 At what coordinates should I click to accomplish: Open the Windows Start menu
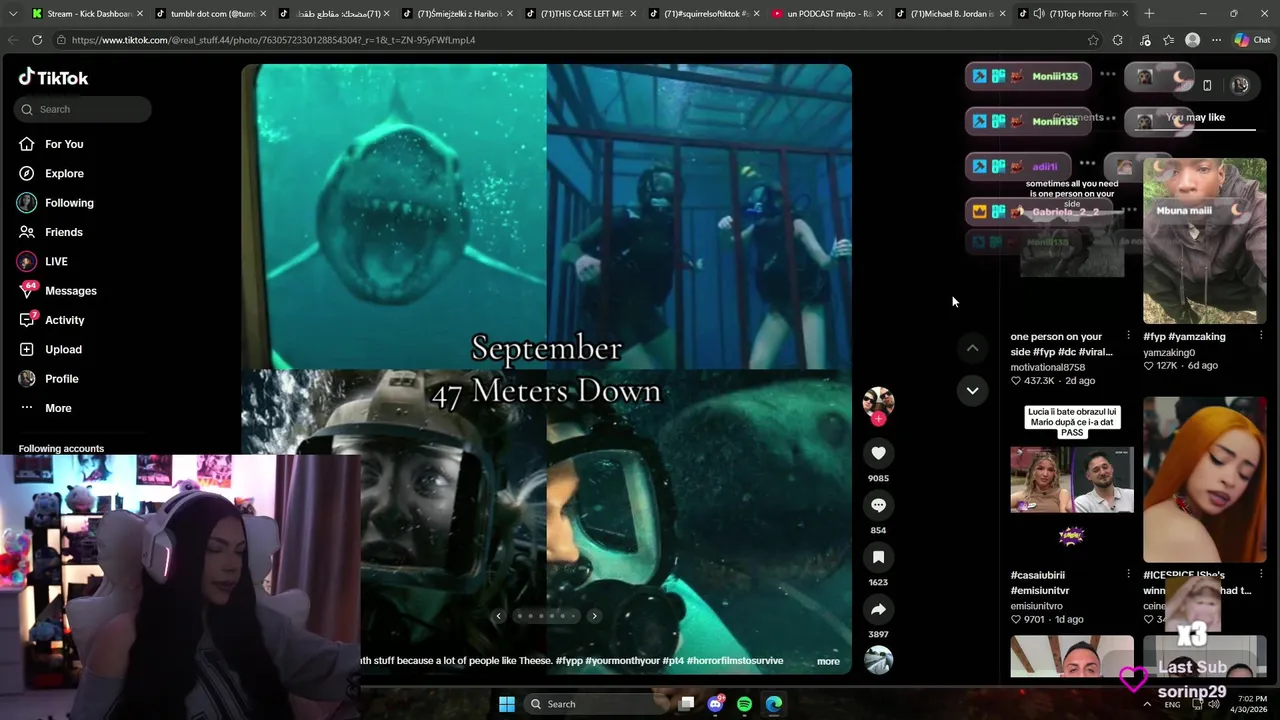pos(507,704)
